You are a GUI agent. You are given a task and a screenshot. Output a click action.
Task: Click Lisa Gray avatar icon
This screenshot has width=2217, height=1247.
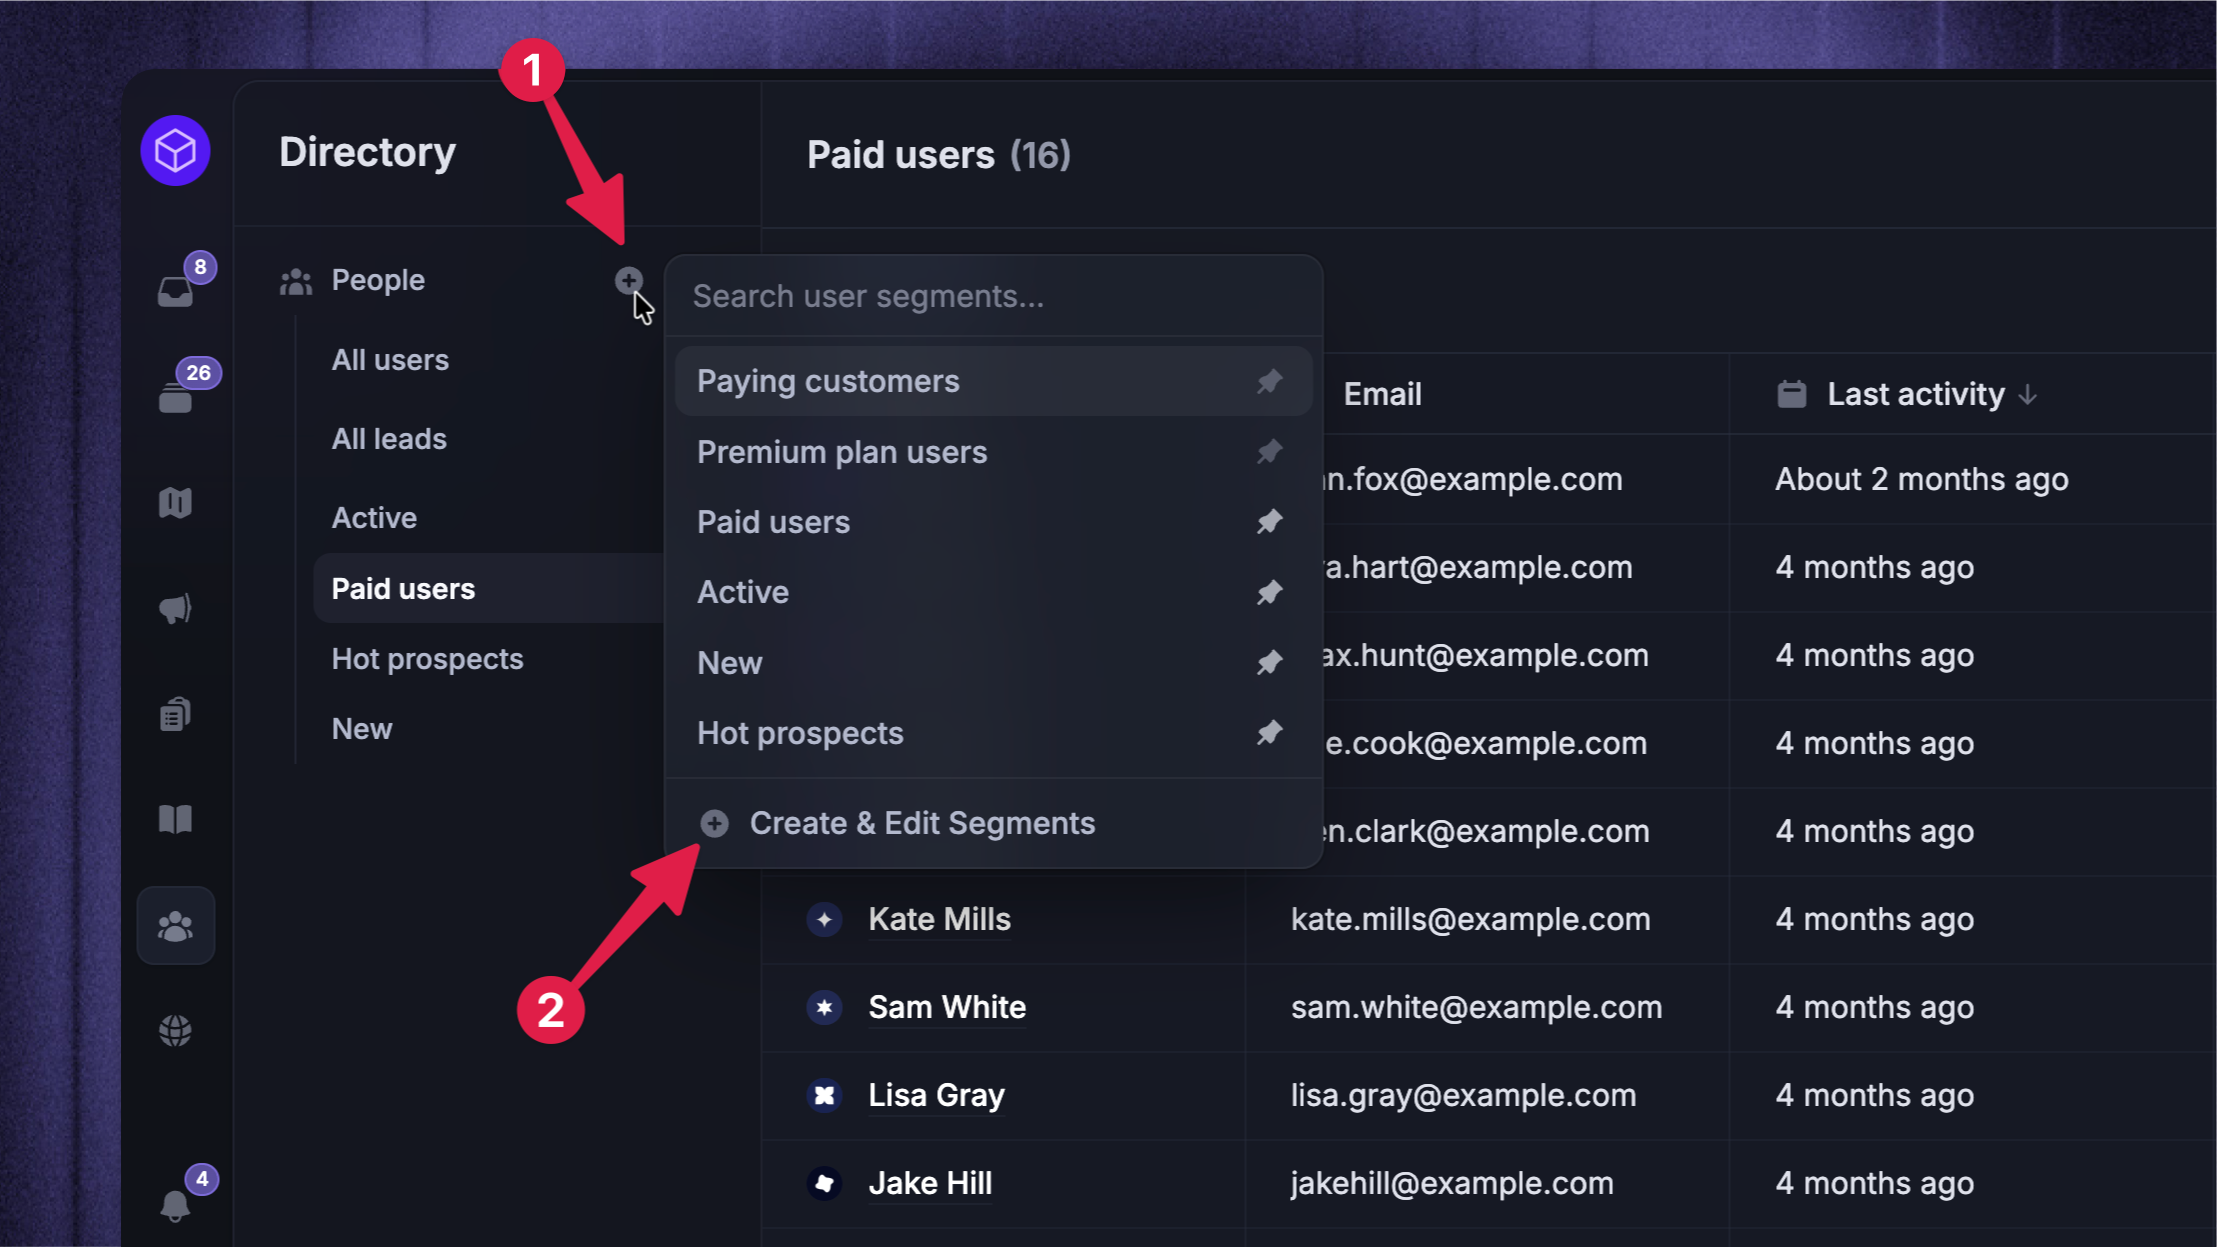(x=824, y=1095)
